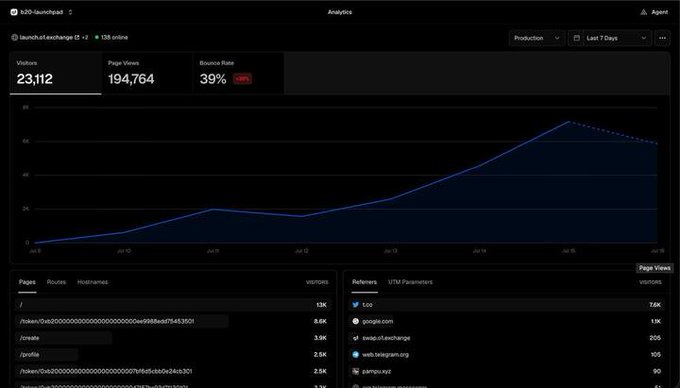Click the 138 online indicator text

(x=114, y=37)
